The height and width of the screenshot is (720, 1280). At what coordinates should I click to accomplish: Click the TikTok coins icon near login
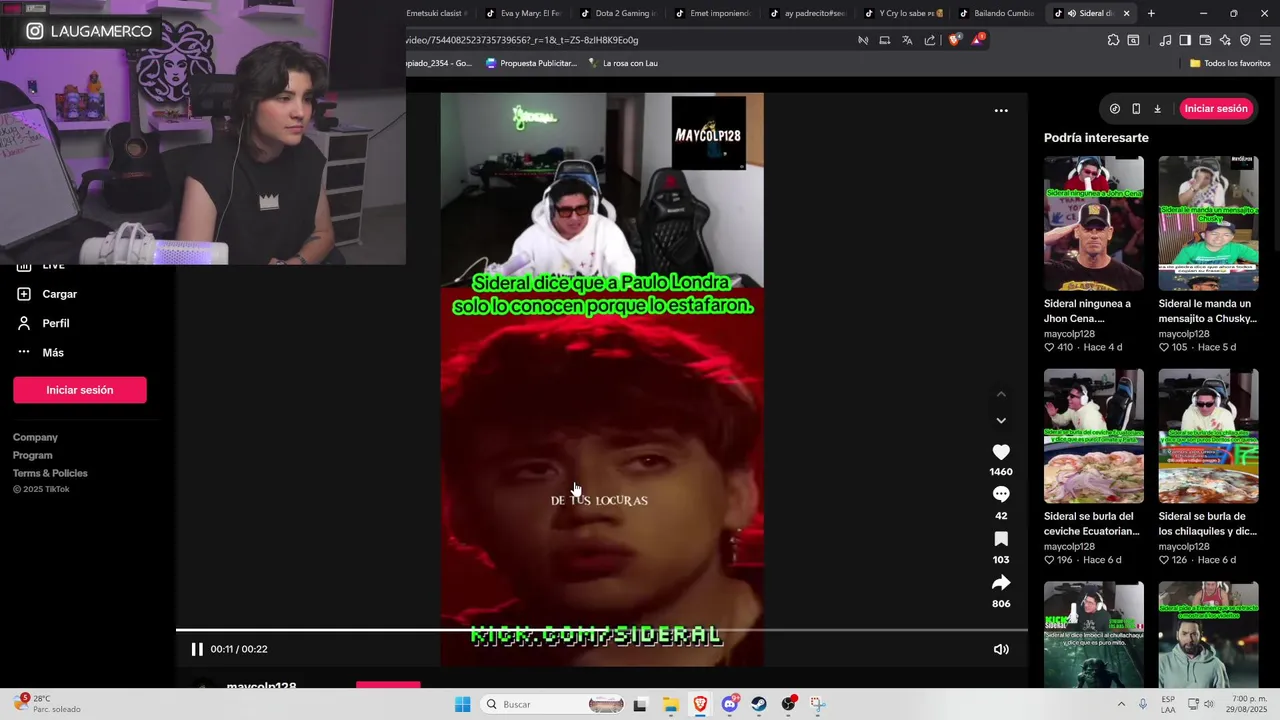(x=1115, y=109)
